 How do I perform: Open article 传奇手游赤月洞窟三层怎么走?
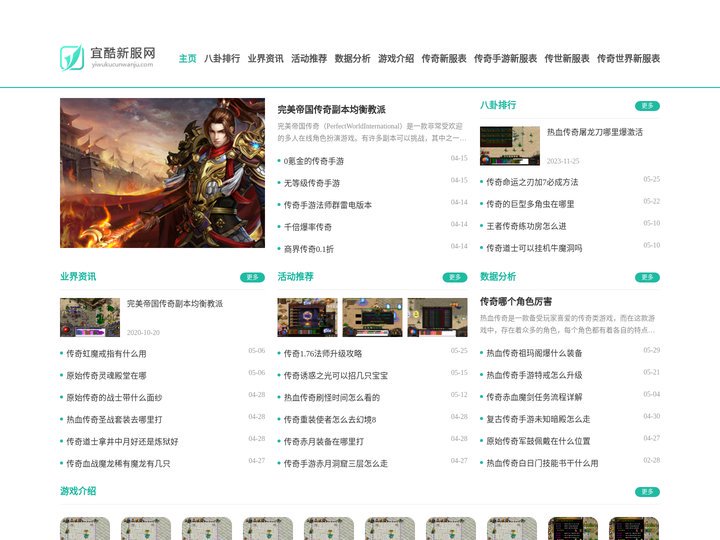pyautogui.click(x=336, y=464)
